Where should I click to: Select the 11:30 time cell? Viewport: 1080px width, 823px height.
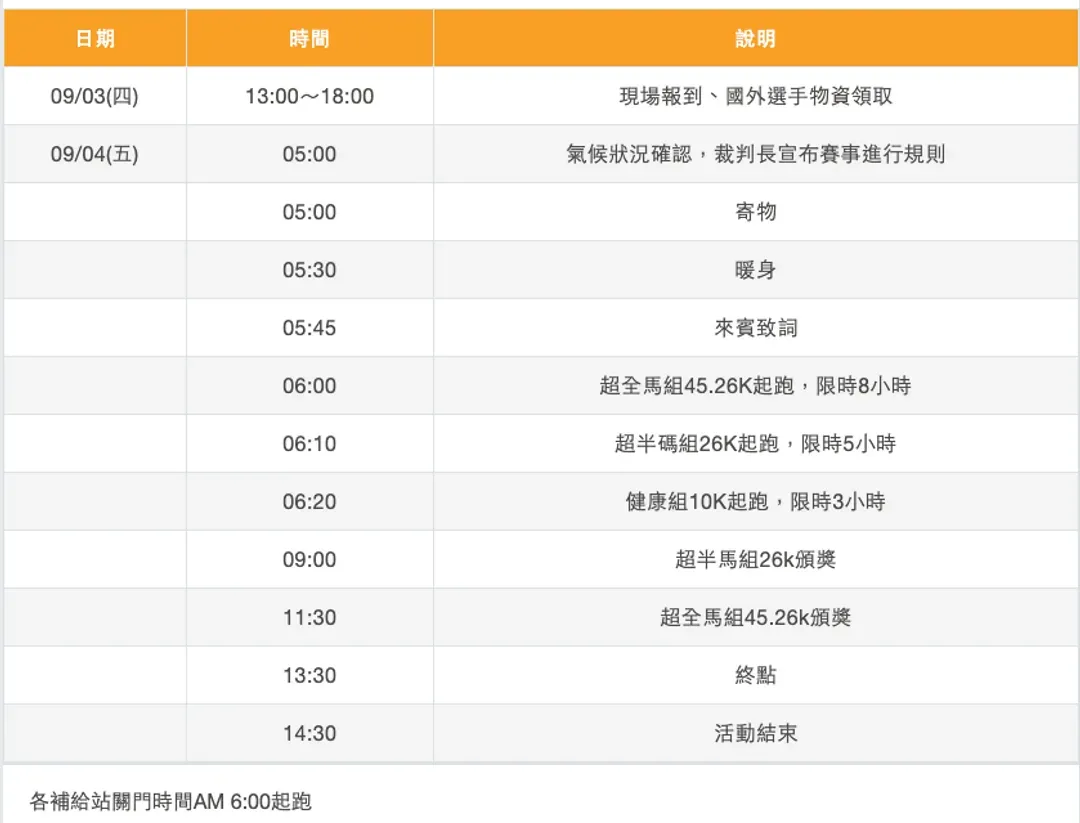[x=309, y=619]
